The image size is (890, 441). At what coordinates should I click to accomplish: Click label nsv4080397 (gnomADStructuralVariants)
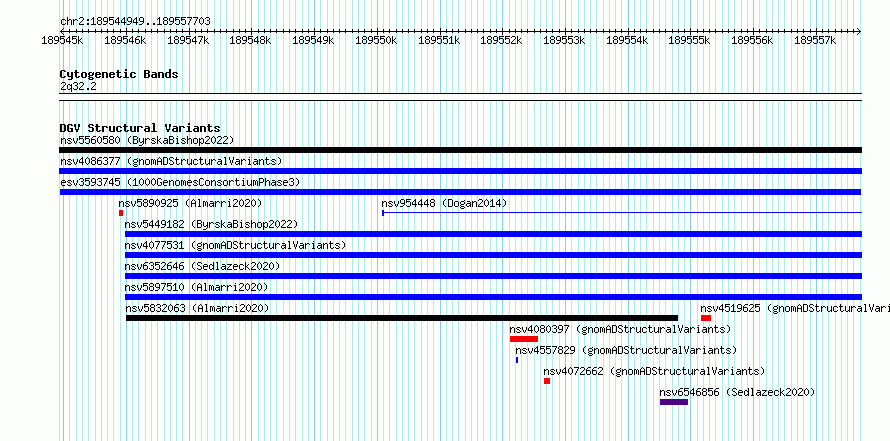pos(620,329)
